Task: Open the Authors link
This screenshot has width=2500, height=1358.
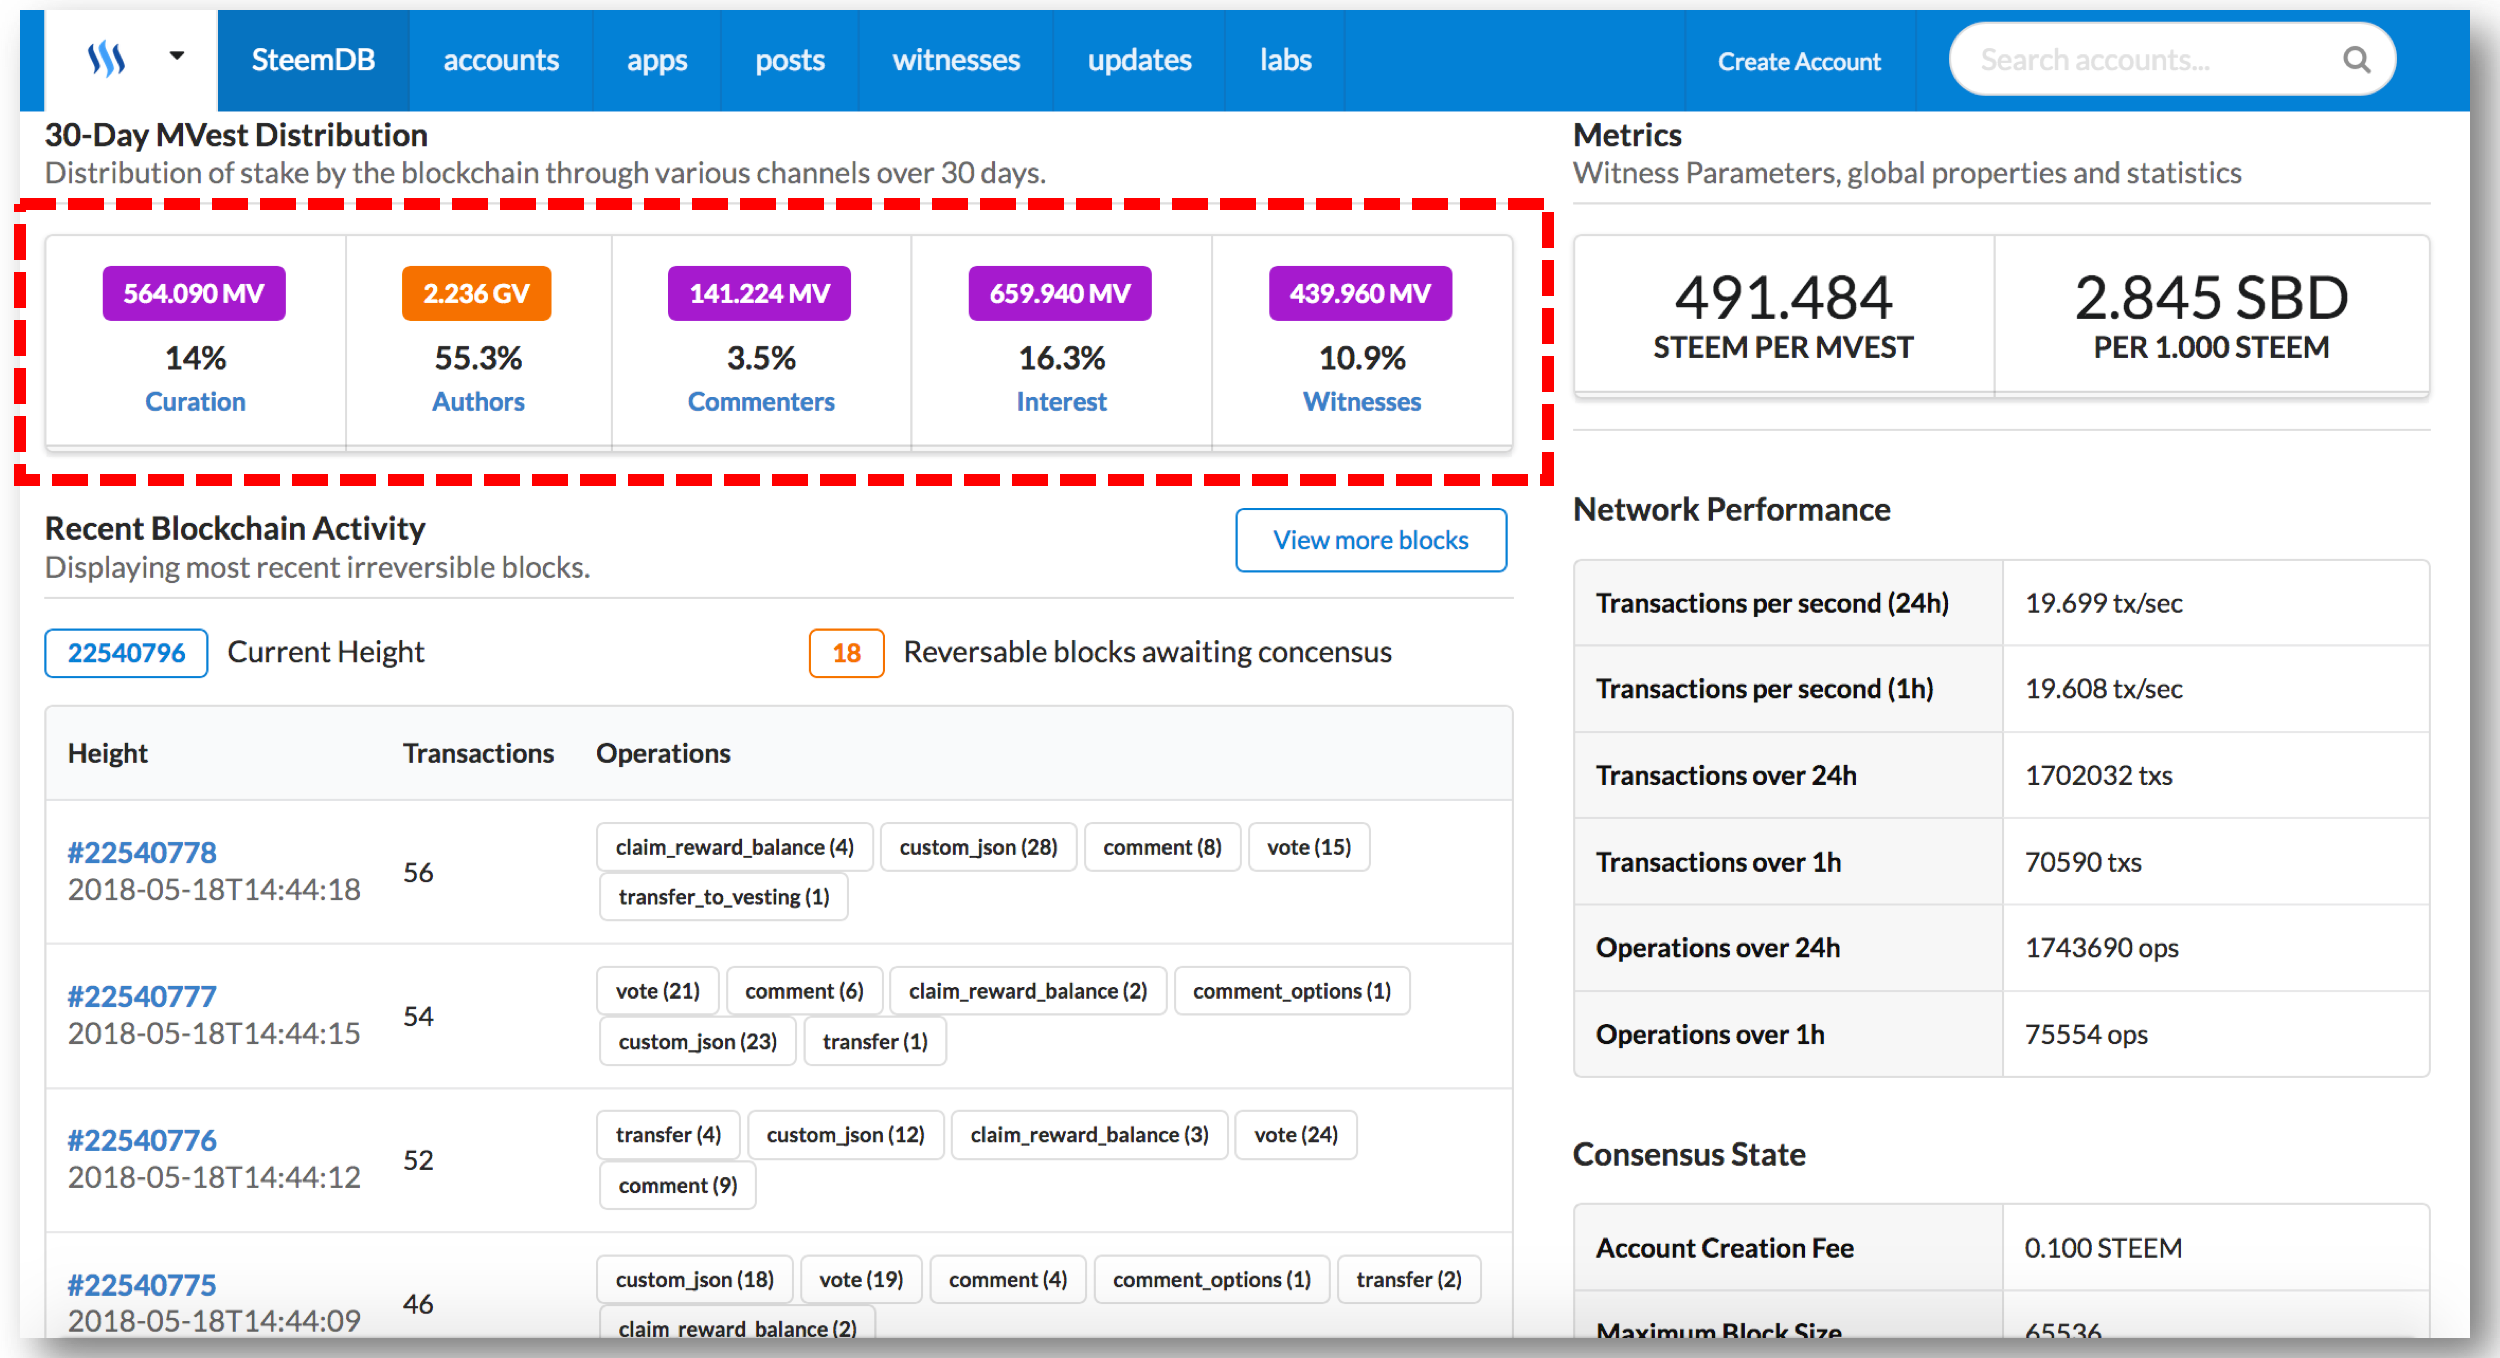Action: 478,401
